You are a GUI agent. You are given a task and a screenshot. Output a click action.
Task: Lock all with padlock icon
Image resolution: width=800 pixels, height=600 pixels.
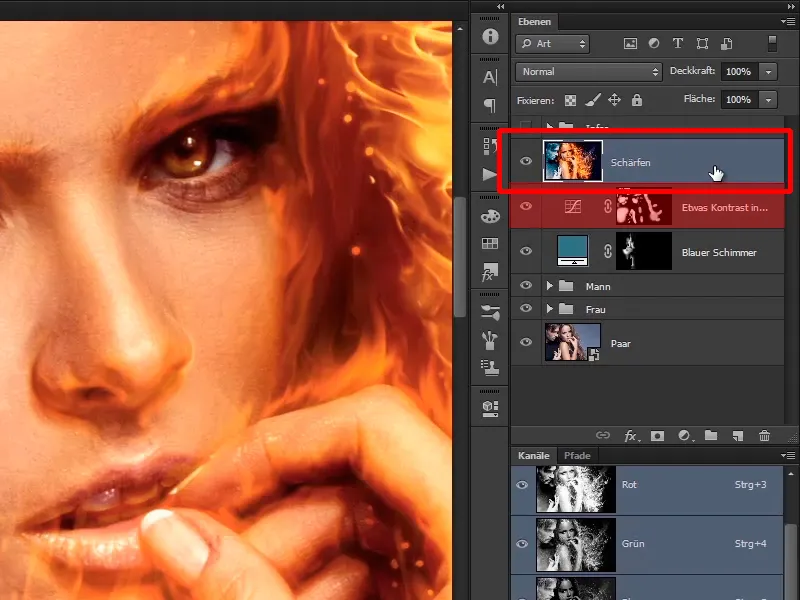point(637,100)
